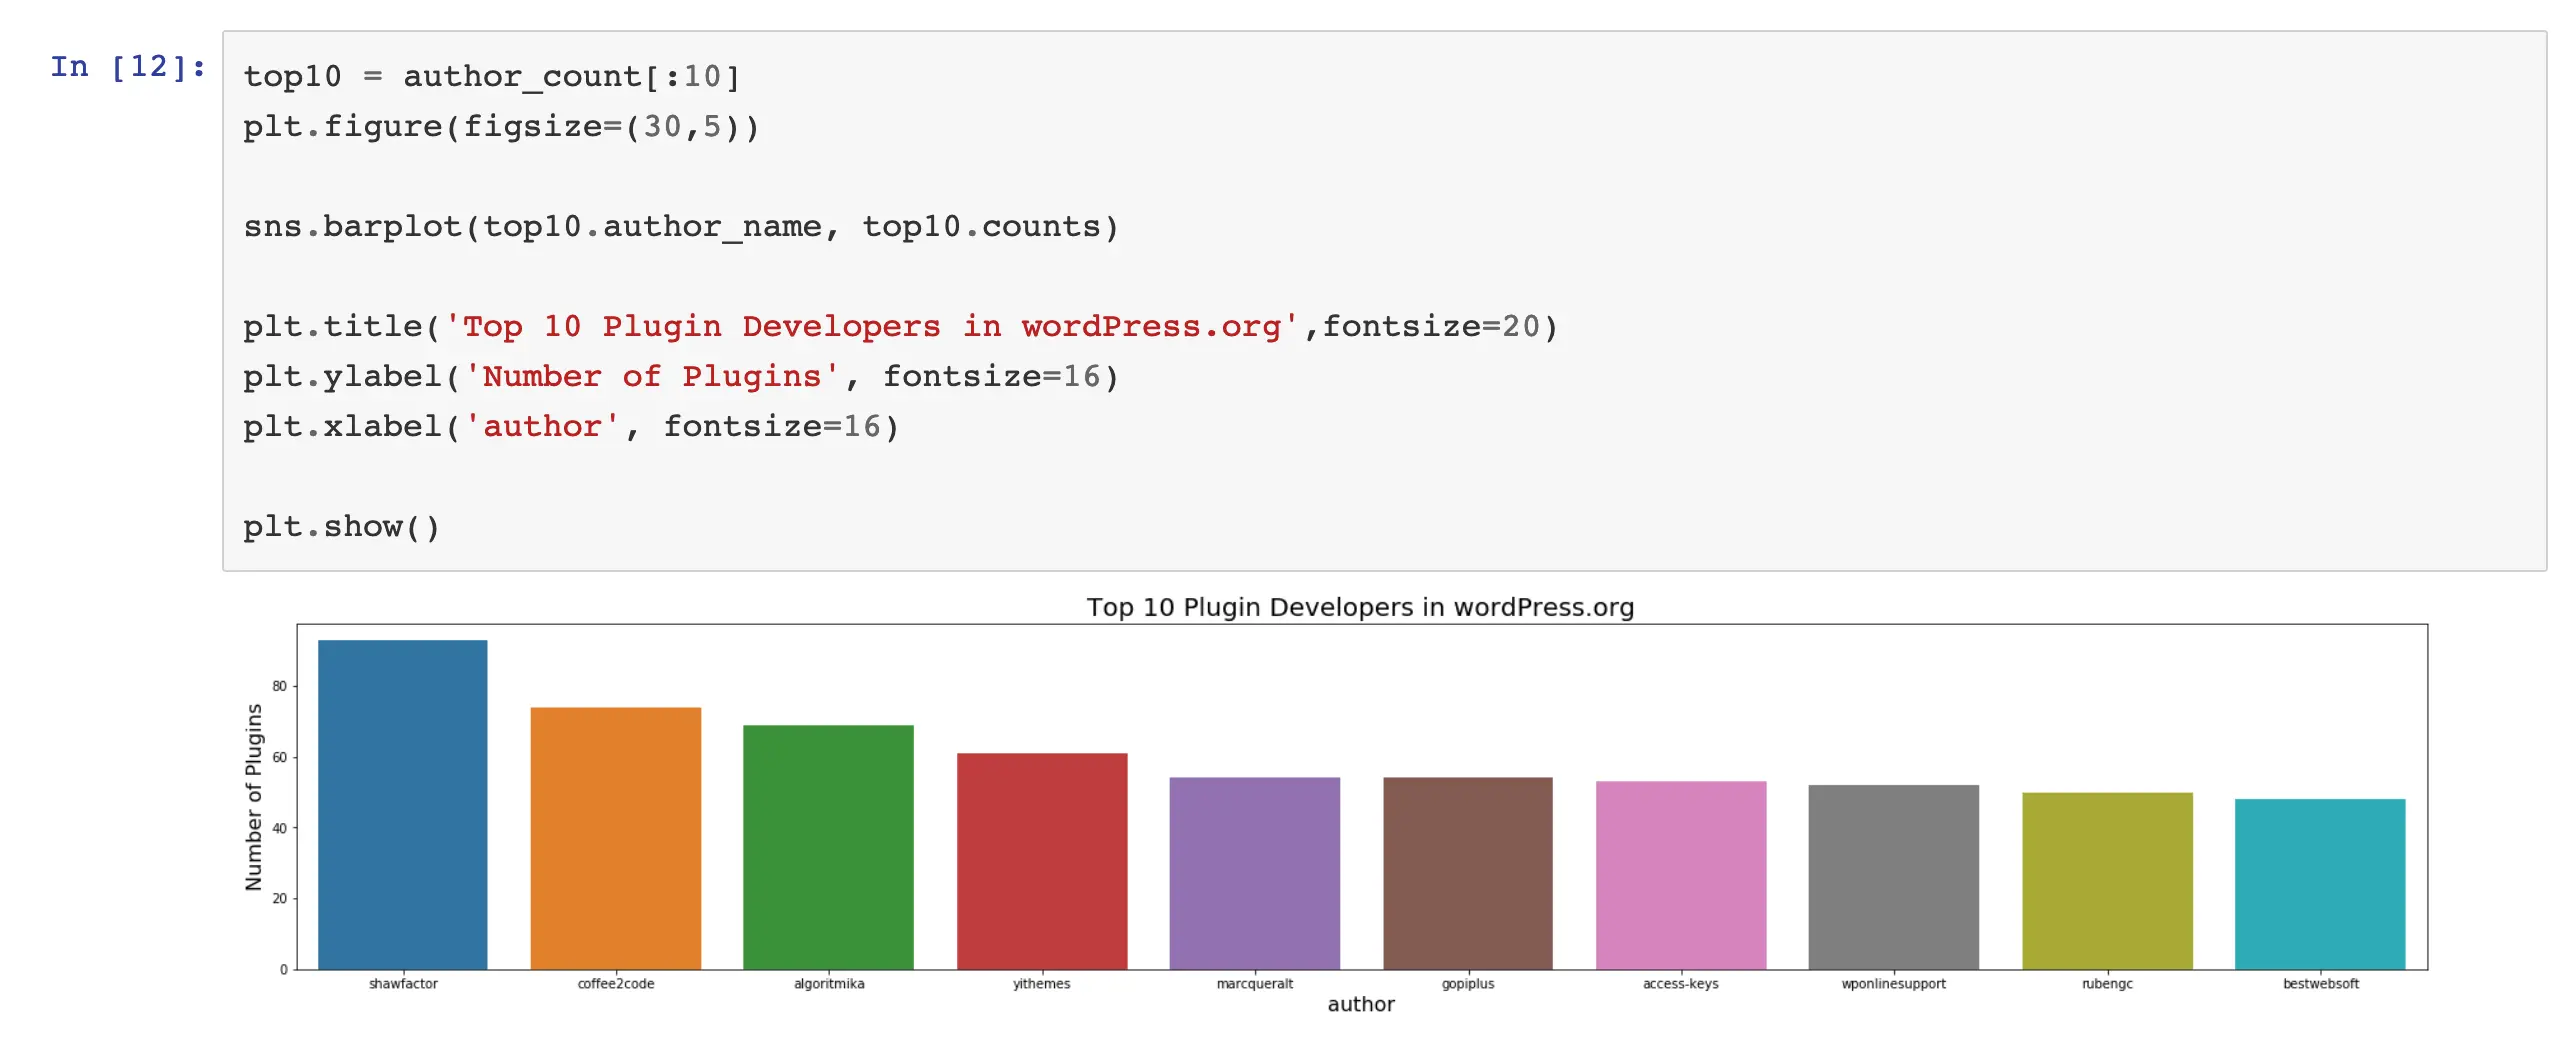
Task: Click the y-axis tick label 20
Action: (279, 899)
